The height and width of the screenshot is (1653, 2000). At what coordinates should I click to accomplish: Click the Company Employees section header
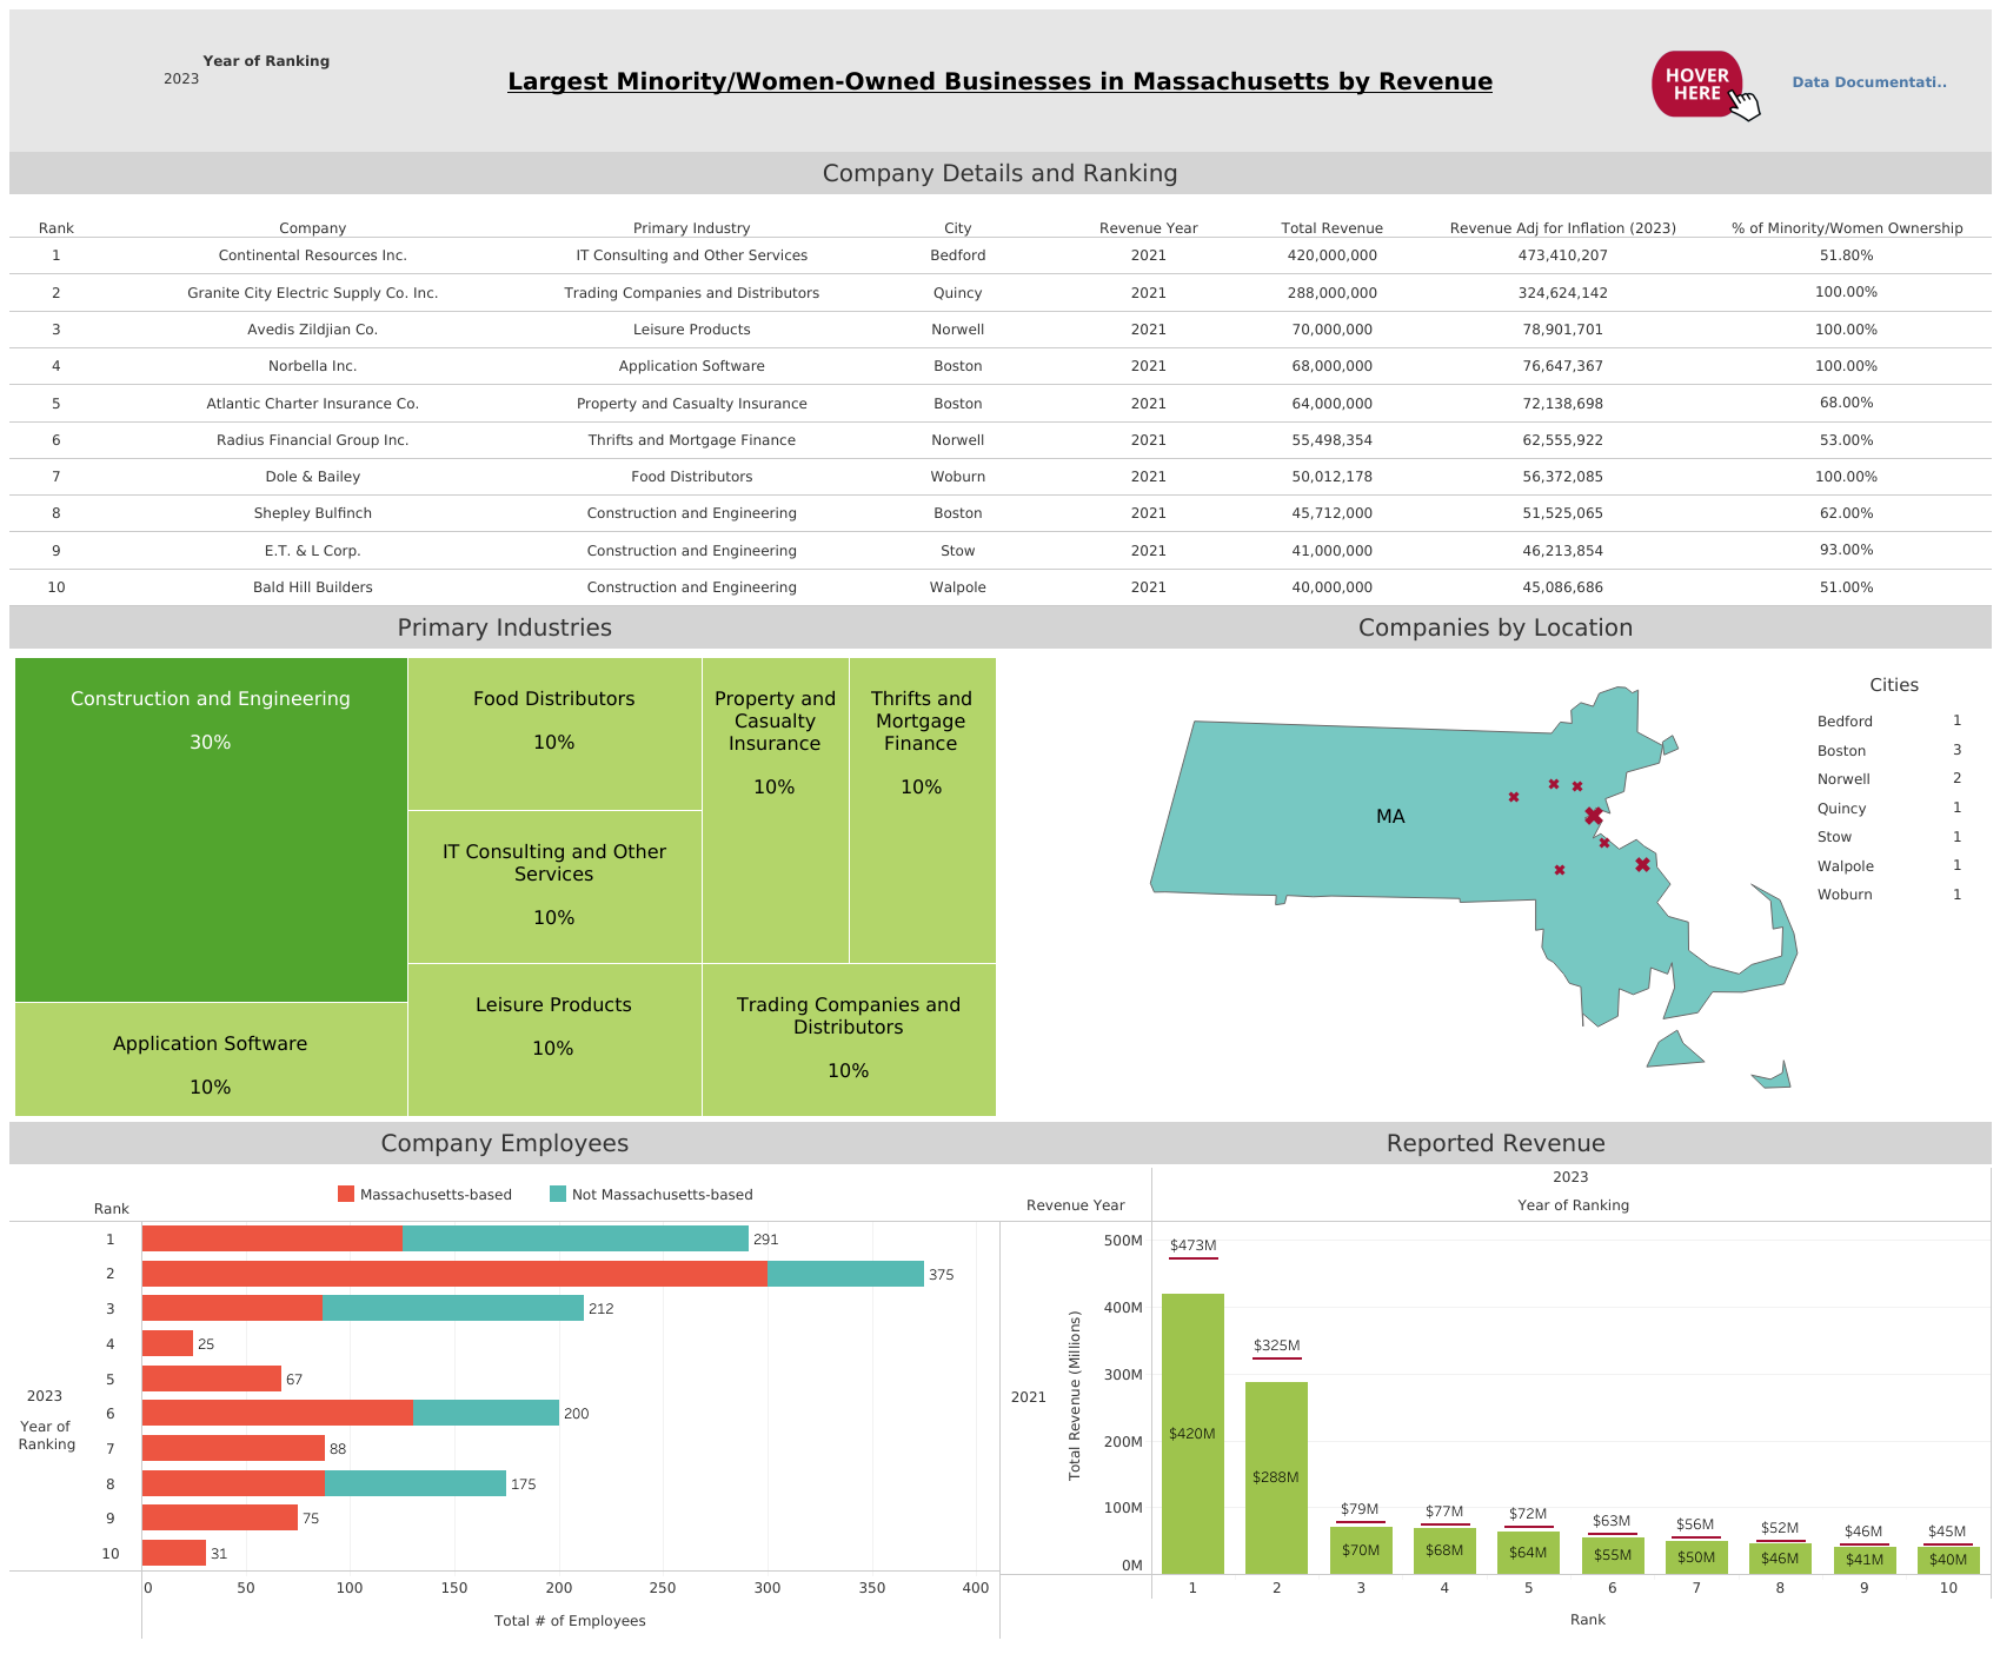[504, 1143]
